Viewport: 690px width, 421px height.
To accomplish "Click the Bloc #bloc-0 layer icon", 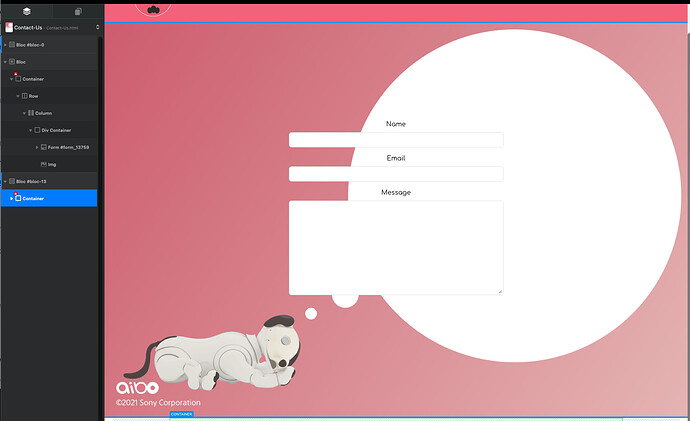I will pyautogui.click(x=12, y=45).
